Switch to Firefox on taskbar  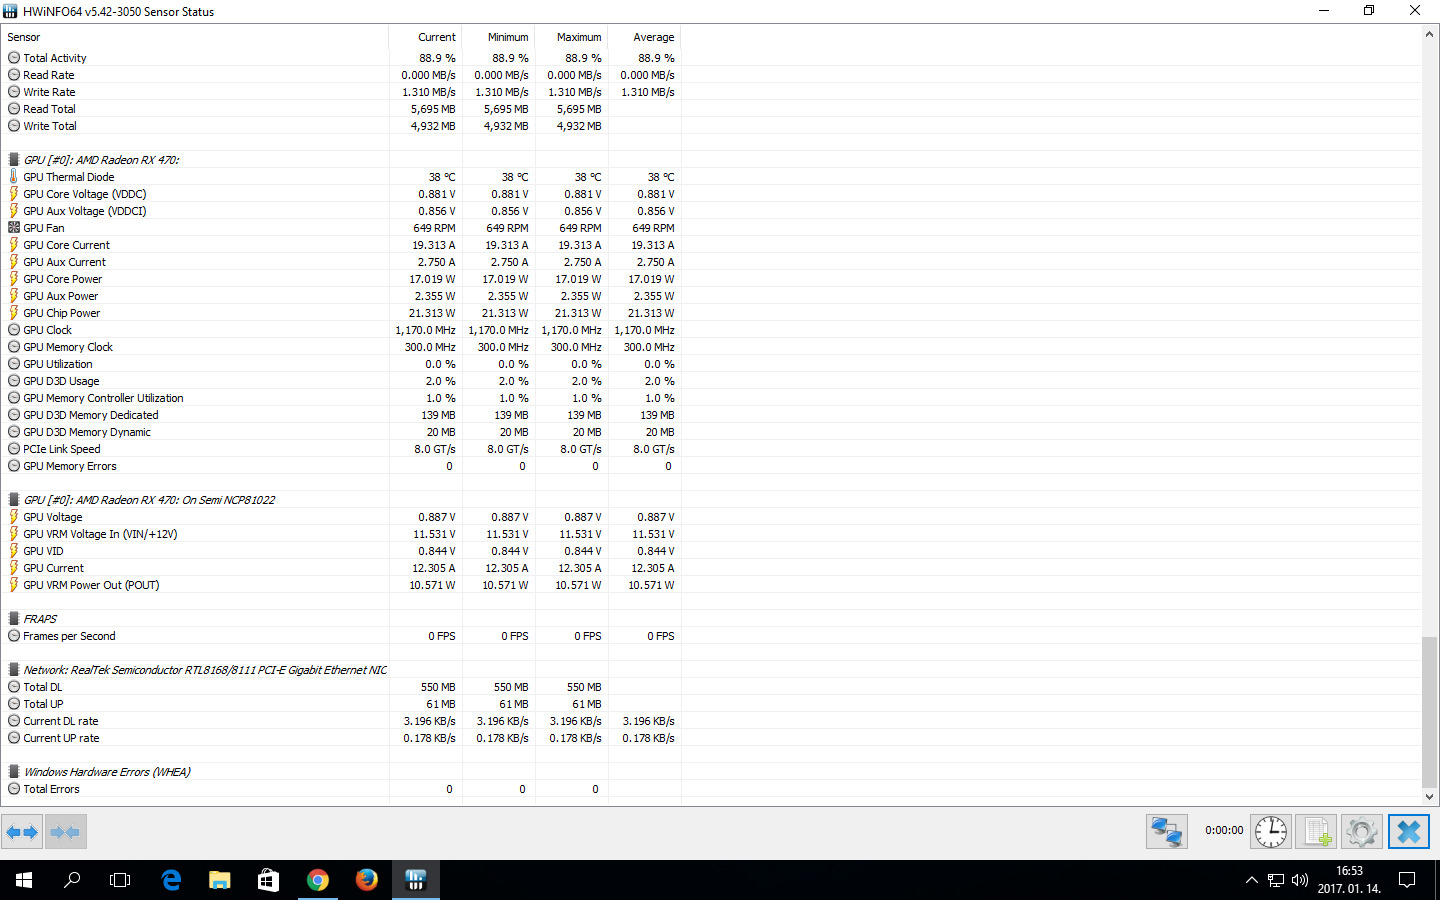point(367,880)
